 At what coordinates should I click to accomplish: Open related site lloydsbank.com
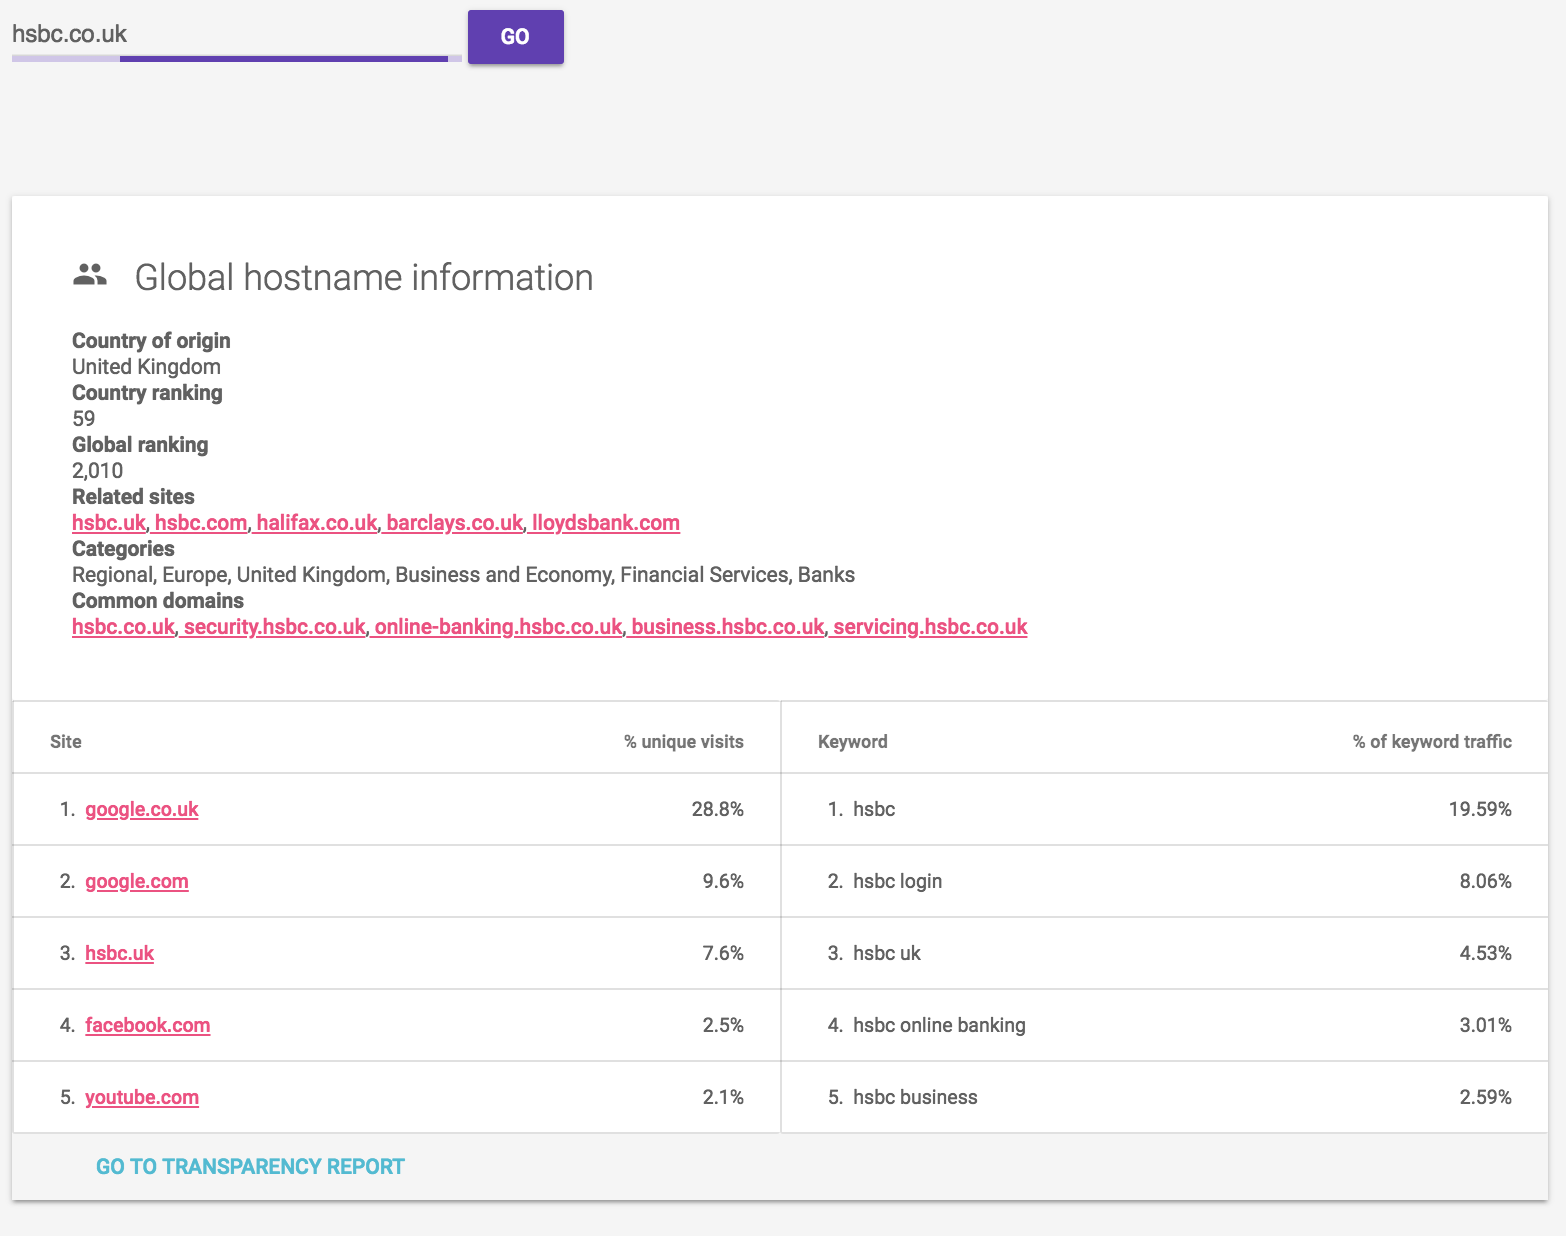coord(606,523)
